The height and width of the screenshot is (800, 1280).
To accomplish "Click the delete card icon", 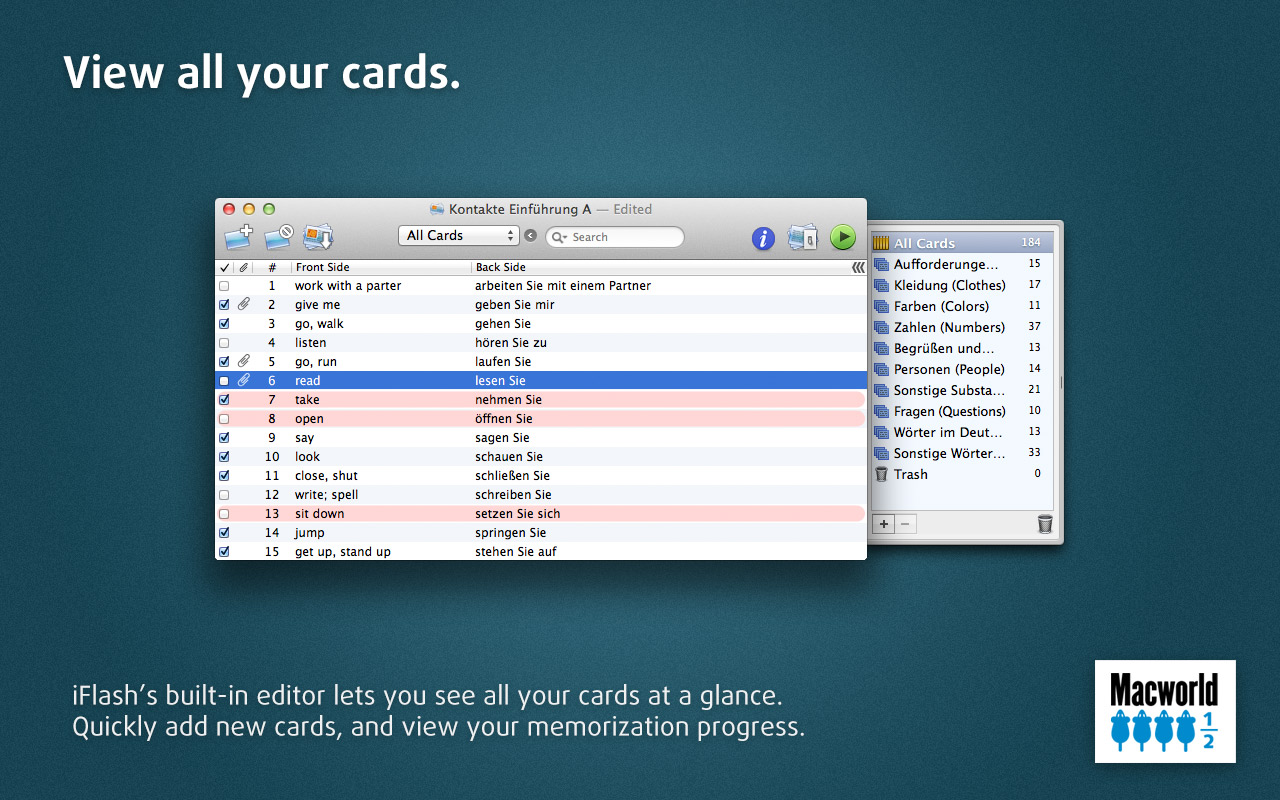I will pos(279,238).
